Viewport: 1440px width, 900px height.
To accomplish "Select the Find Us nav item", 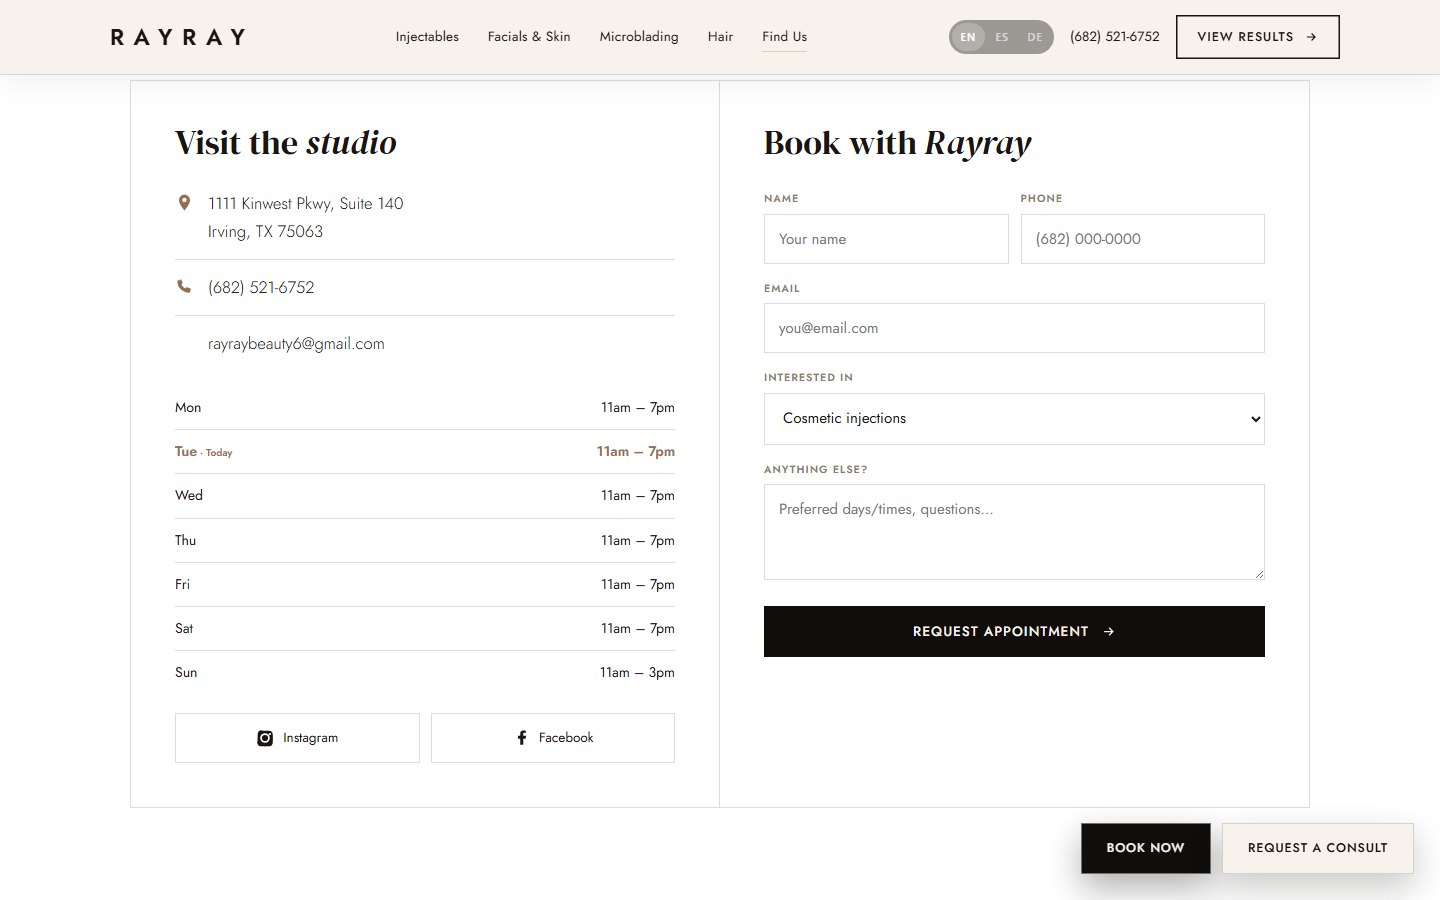I will pos(784,37).
